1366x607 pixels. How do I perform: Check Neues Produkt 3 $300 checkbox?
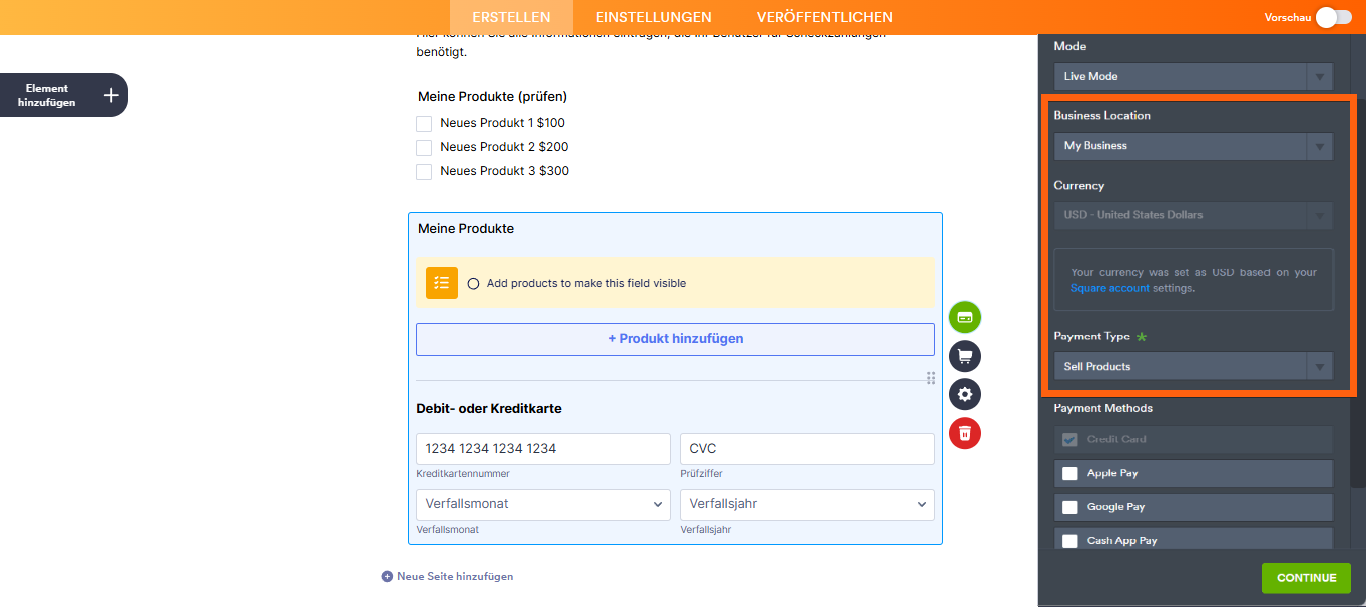pyautogui.click(x=424, y=172)
